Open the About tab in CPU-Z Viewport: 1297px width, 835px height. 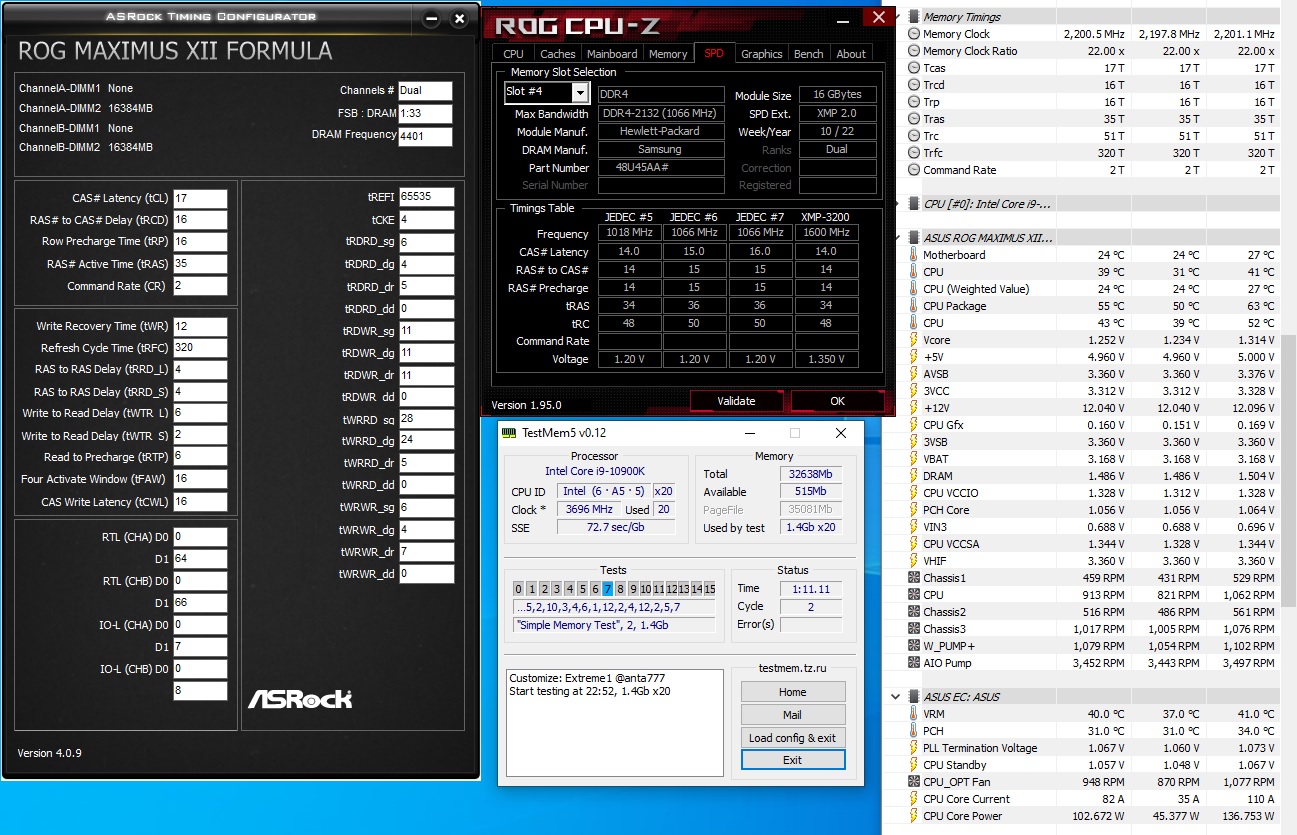pos(851,54)
